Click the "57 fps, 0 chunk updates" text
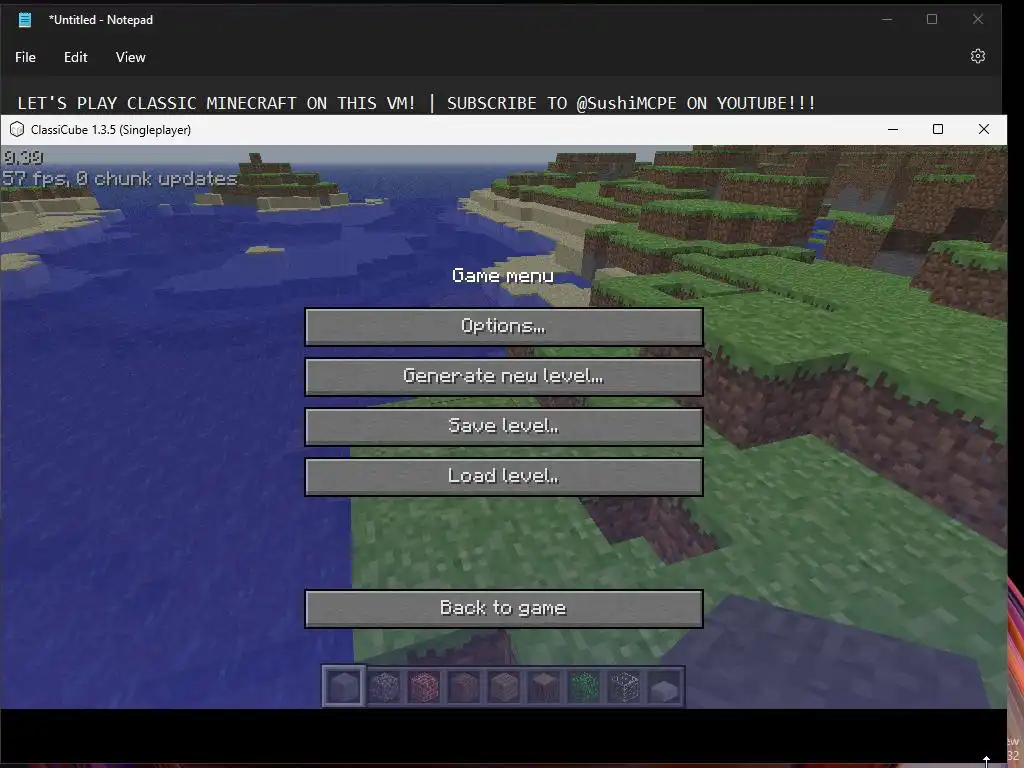Viewport: 1024px width, 768px height. tap(120, 178)
